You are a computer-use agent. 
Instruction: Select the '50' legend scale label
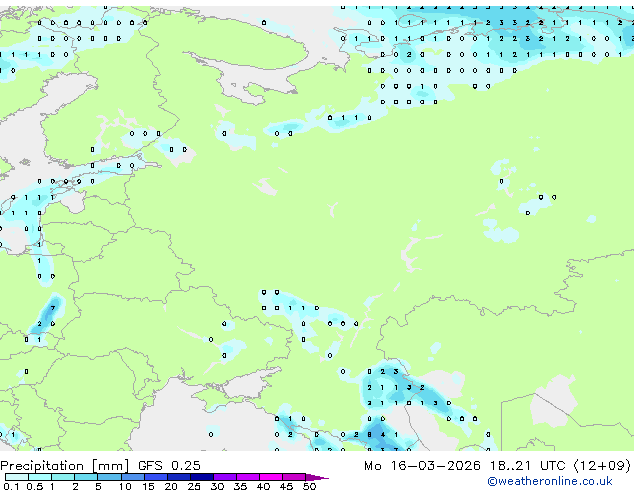pyautogui.click(x=309, y=486)
